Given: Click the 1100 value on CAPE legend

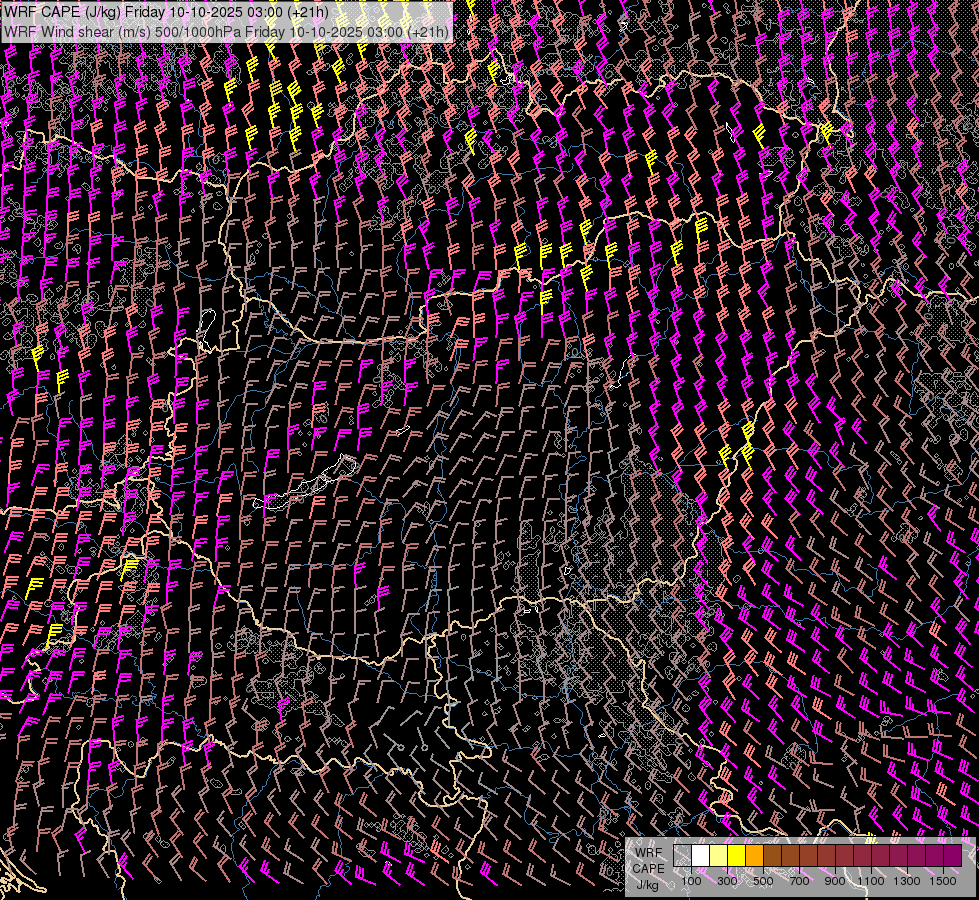Looking at the screenshot, I should 871,881.
